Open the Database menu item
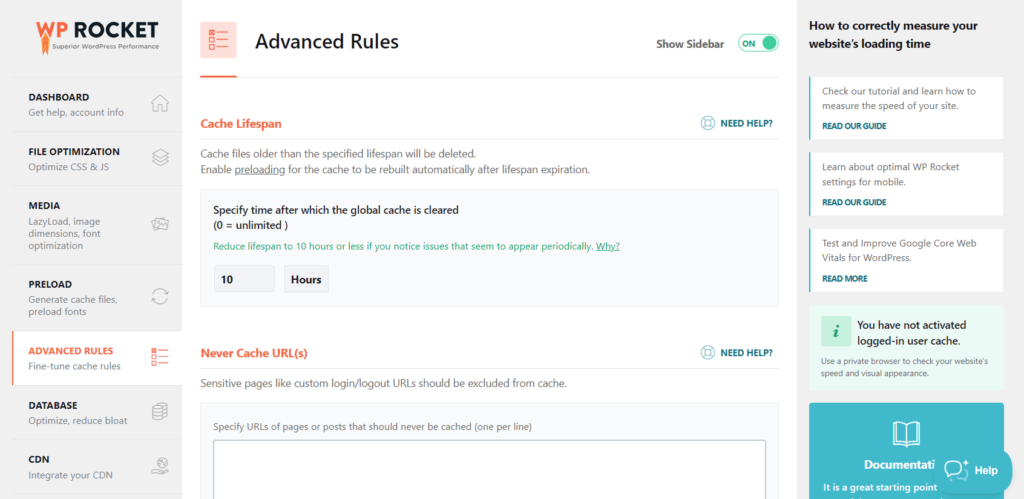Image resolution: width=1024 pixels, height=499 pixels. point(97,412)
